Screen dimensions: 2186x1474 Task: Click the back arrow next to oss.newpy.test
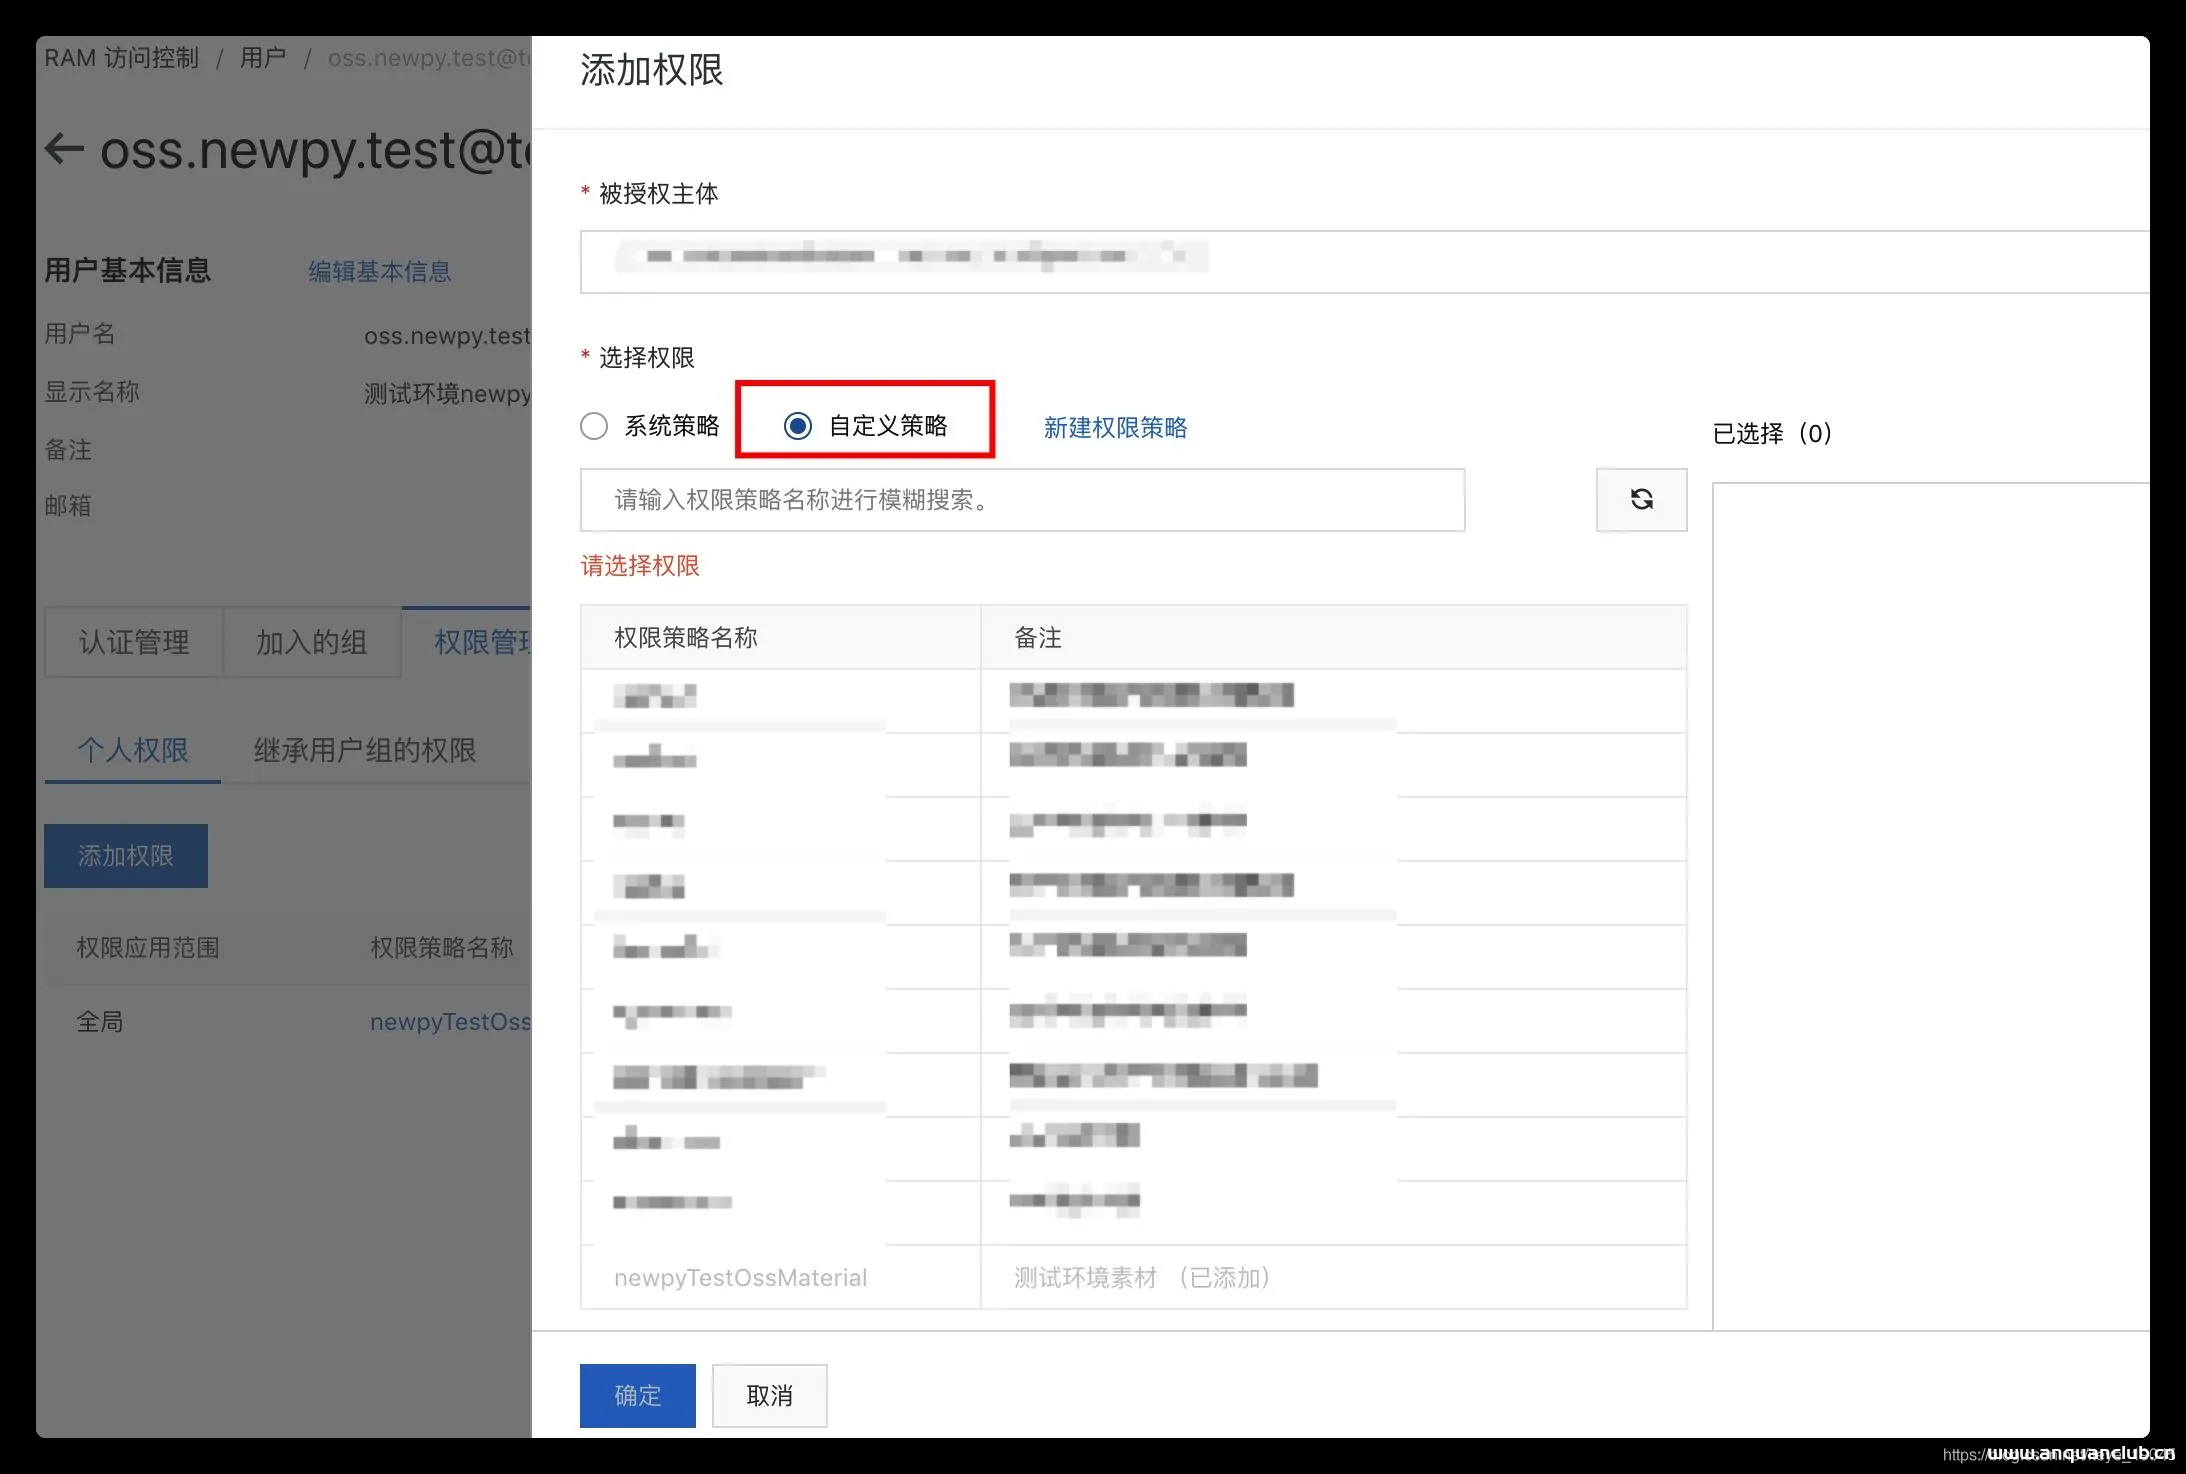pos(62,148)
